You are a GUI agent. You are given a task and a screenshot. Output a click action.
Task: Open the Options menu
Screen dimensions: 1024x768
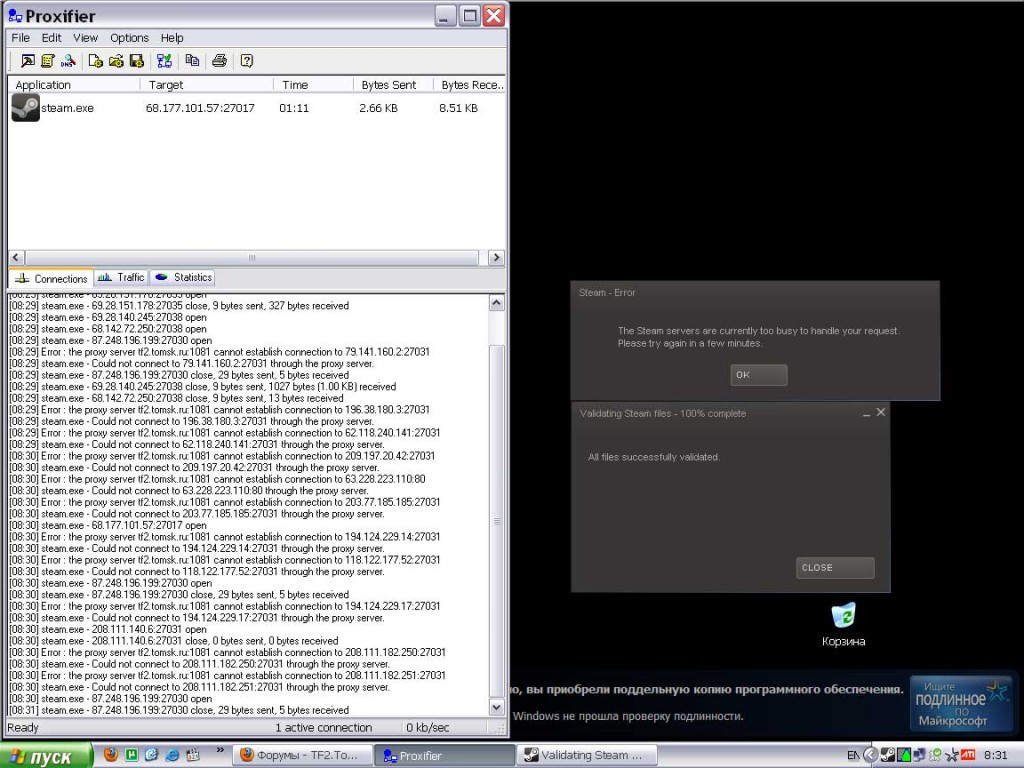129,38
